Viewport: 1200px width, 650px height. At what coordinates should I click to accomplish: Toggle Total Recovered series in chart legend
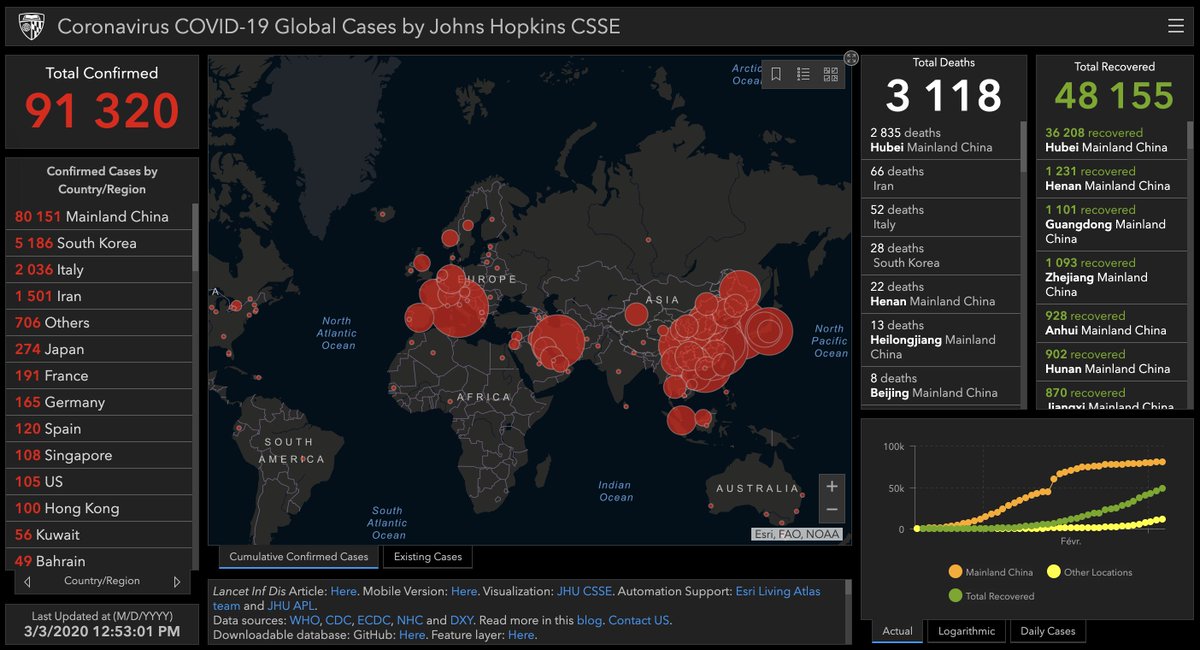[991, 596]
